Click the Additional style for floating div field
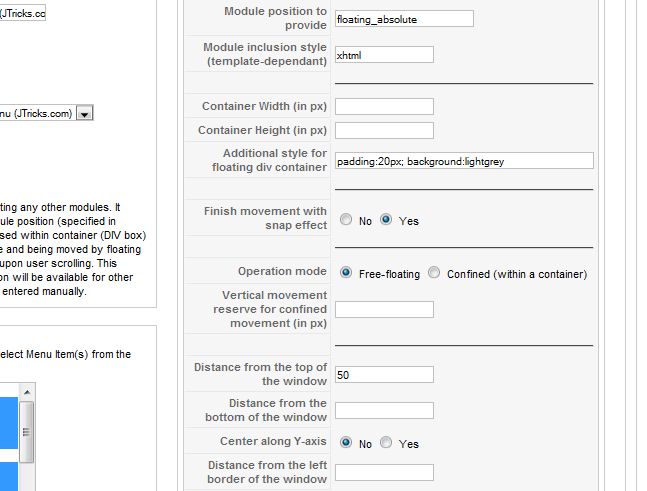 (464, 161)
